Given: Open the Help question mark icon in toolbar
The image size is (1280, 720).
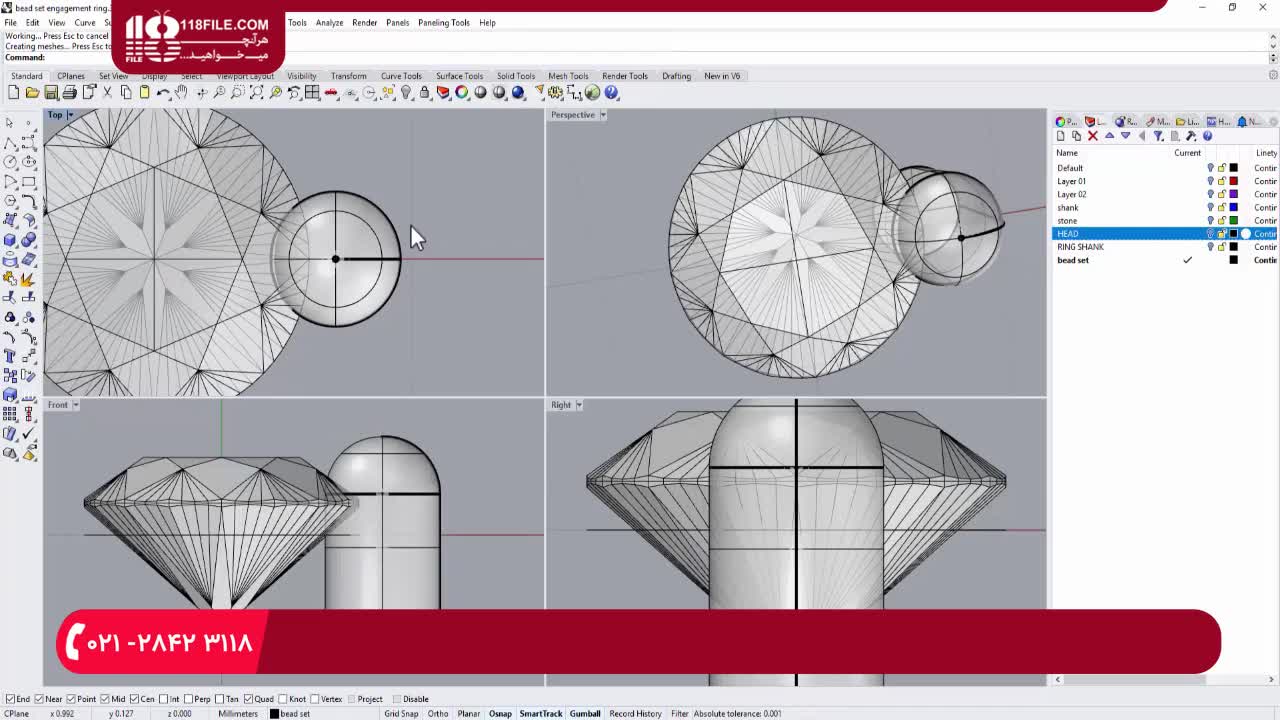Looking at the screenshot, I should point(611,93).
